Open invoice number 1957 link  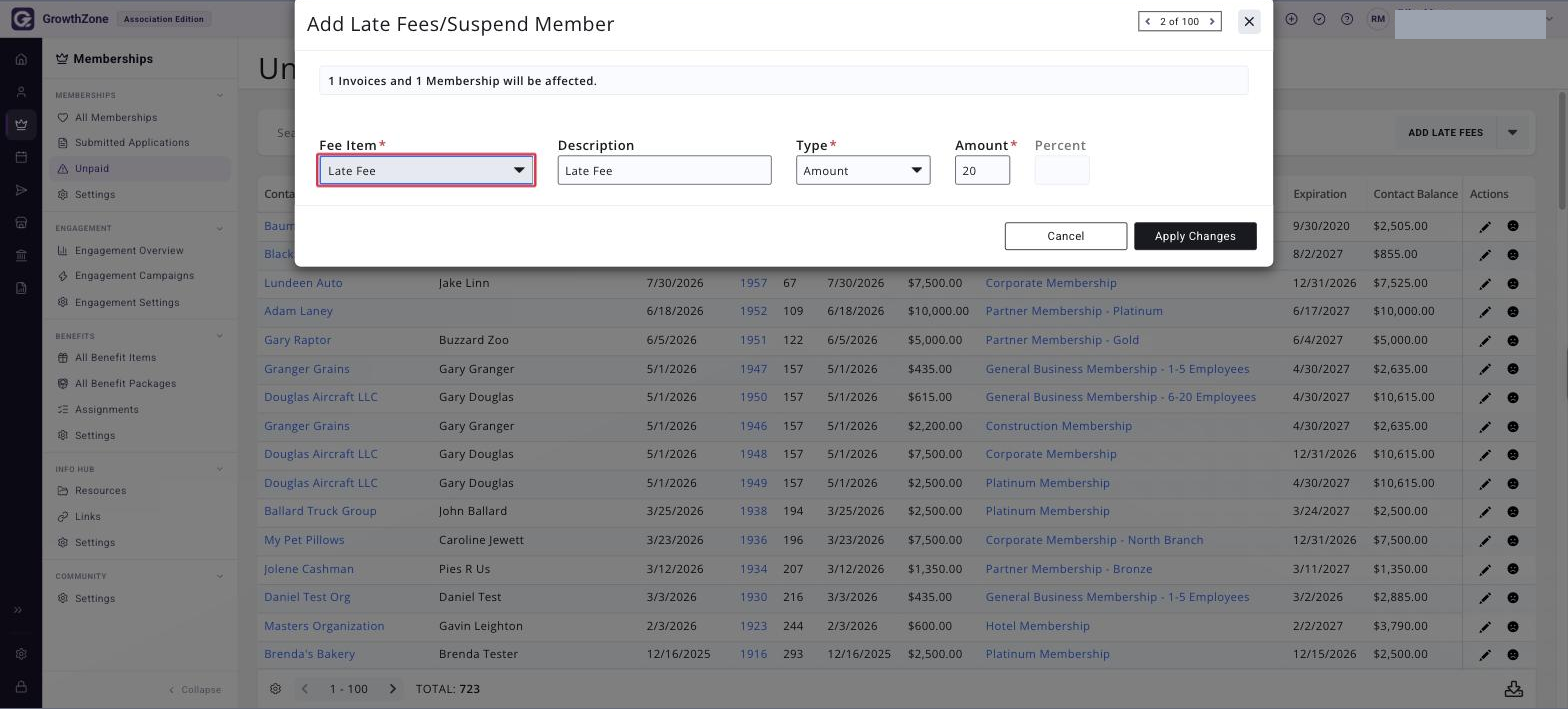click(753, 283)
